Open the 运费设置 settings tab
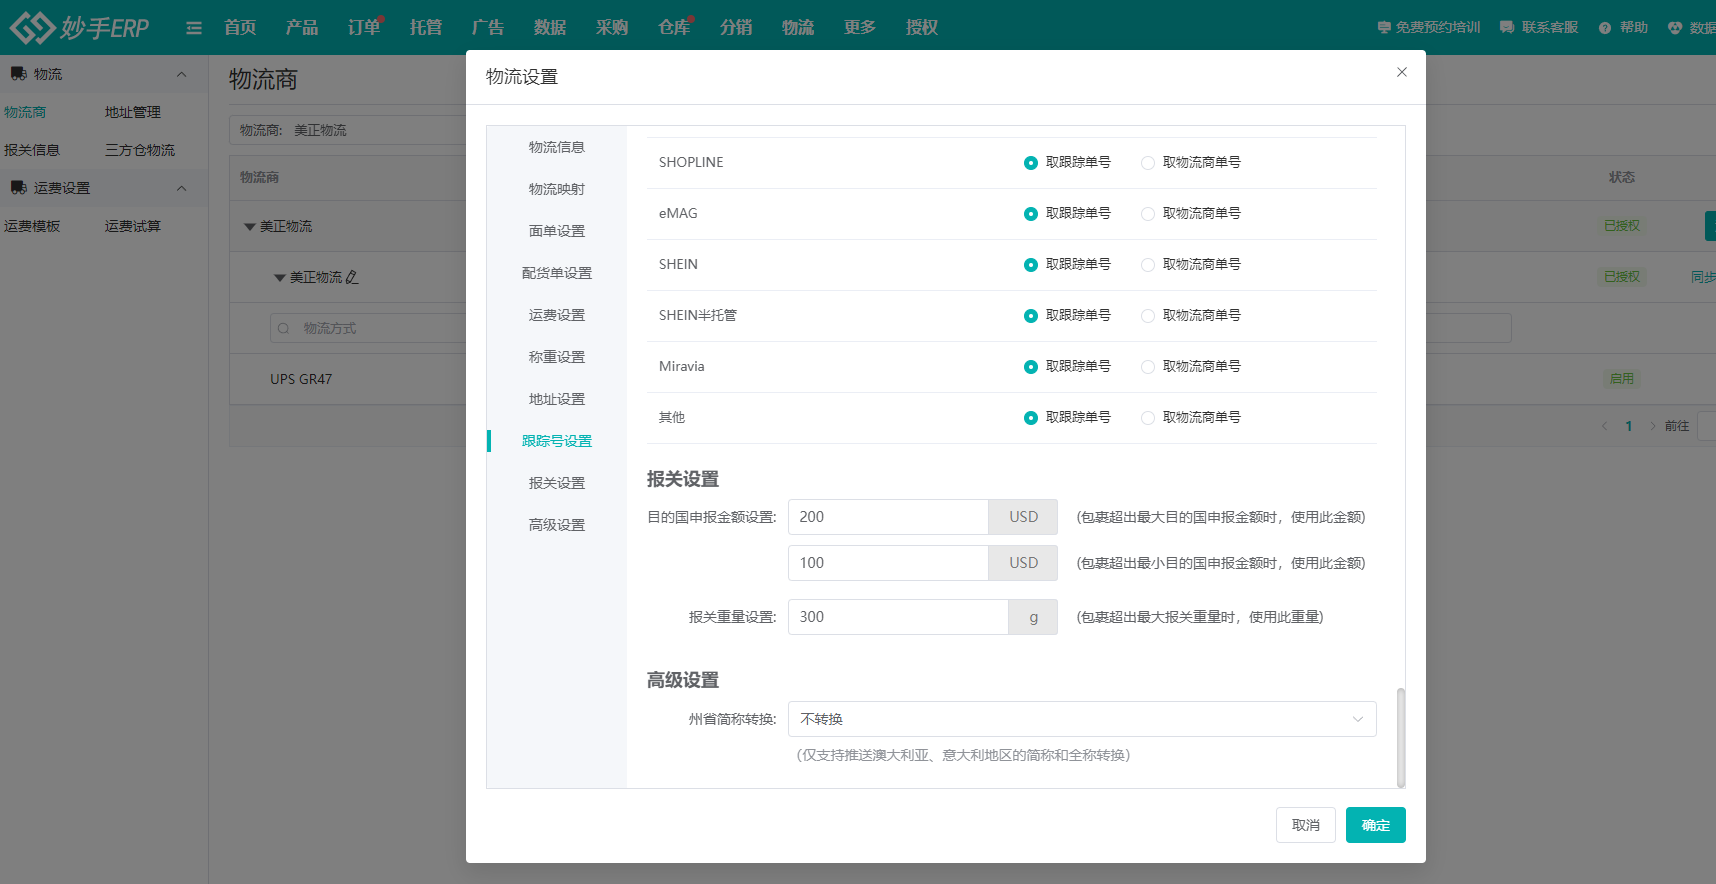The width and height of the screenshot is (1716, 884). click(x=557, y=315)
